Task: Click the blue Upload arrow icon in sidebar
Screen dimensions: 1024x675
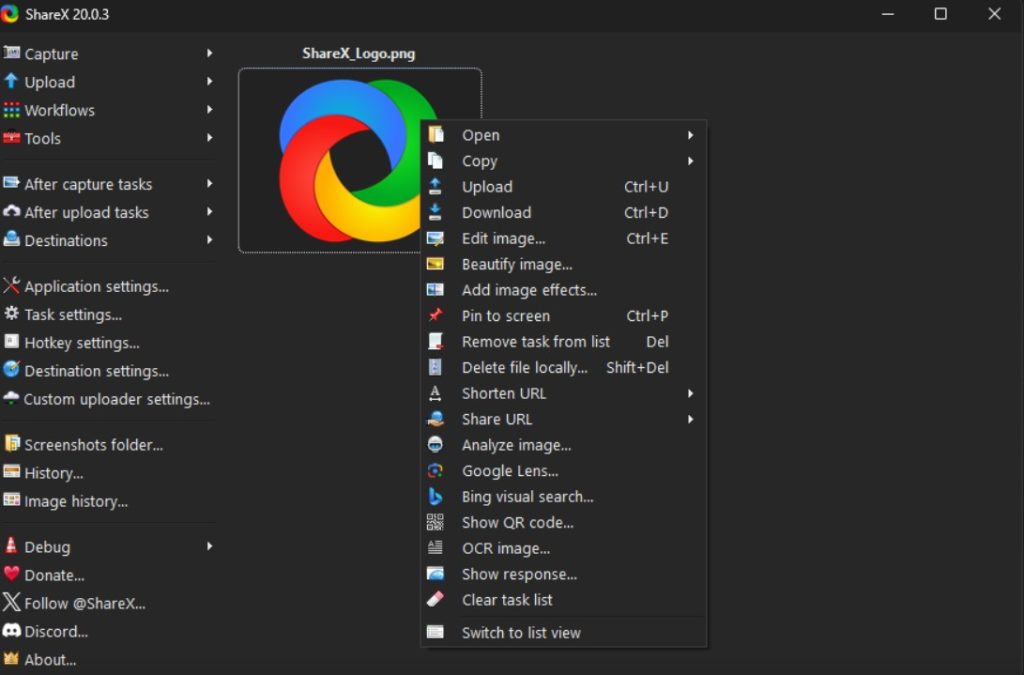Action: pyautogui.click(x=11, y=81)
